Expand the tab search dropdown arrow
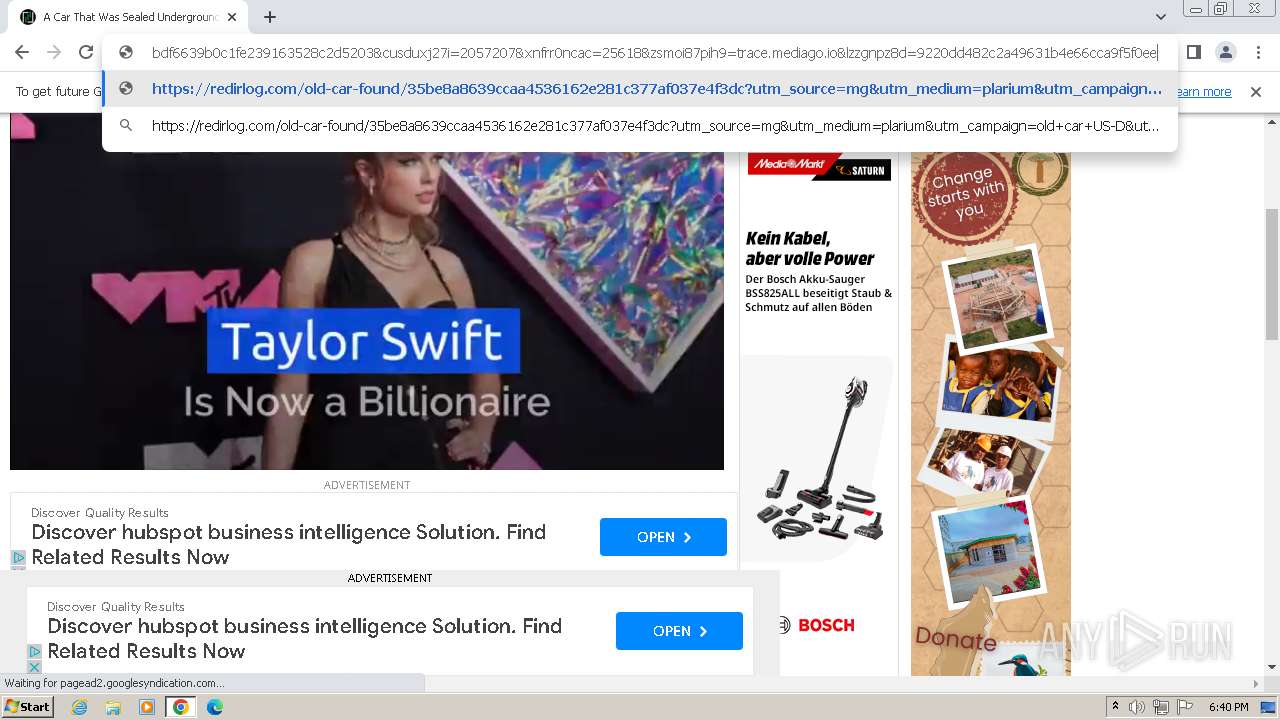The width and height of the screenshot is (1280, 720). point(1160,17)
